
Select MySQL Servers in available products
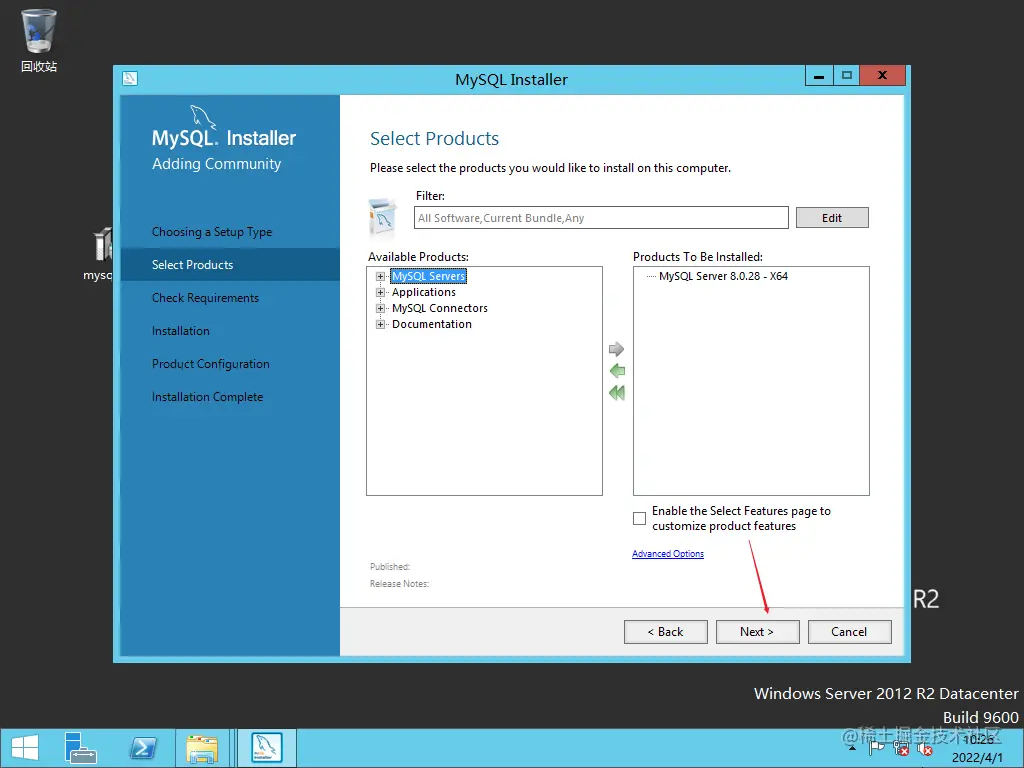428,276
